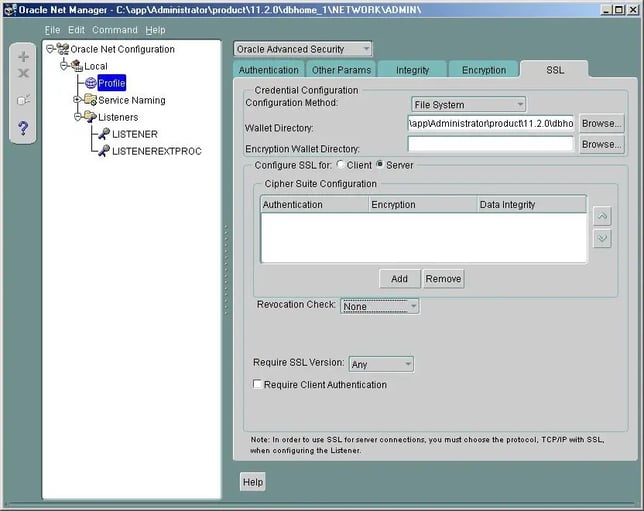Open the Command menu
This screenshot has height=511, width=644.
point(114,30)
